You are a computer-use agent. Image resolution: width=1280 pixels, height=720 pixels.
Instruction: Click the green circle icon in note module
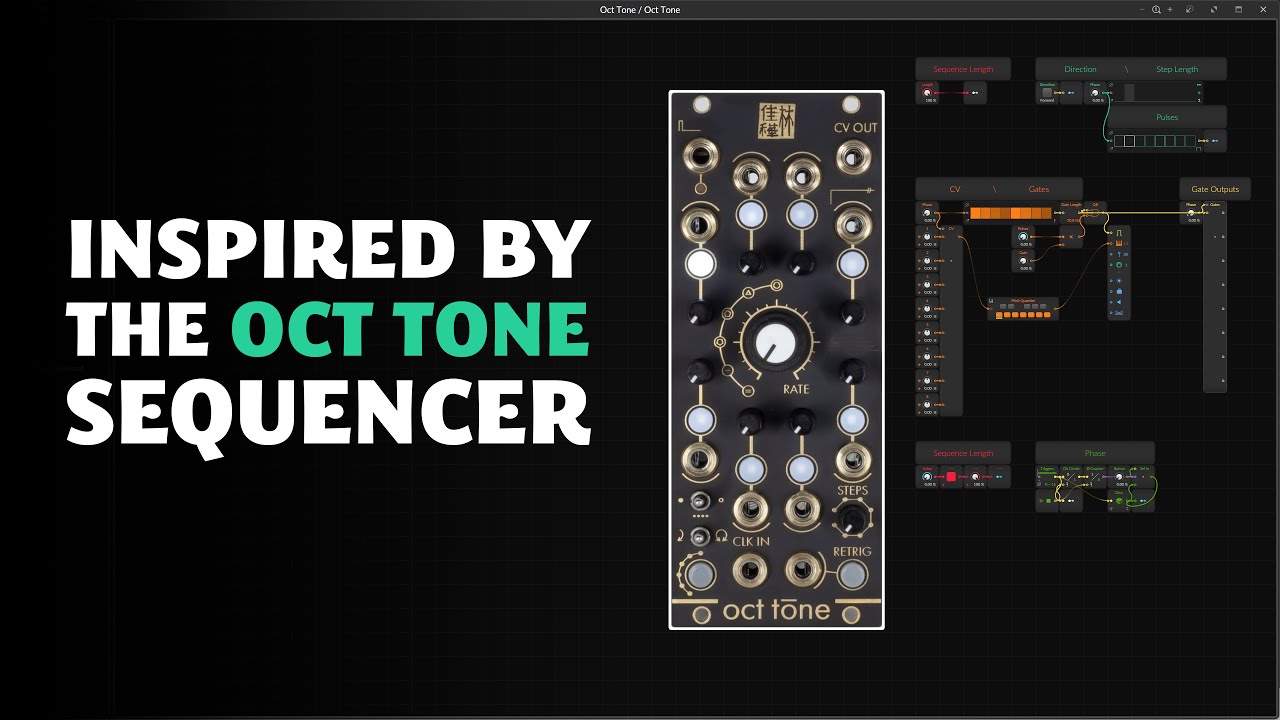click(x=1119, y=265)
